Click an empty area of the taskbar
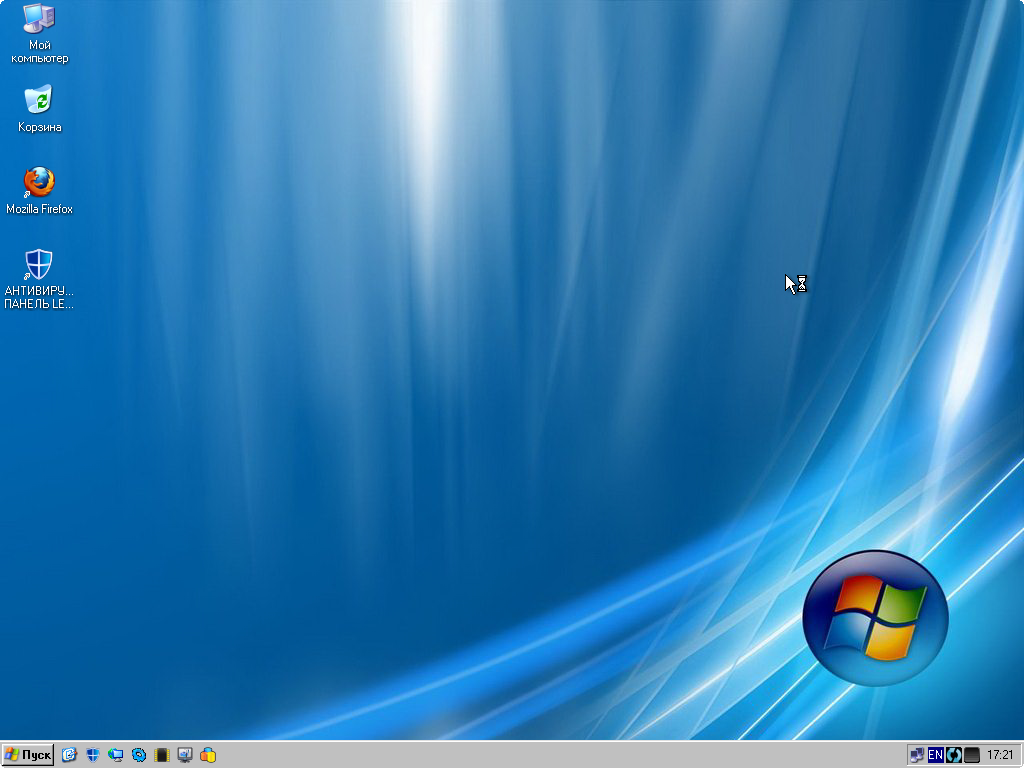This screenshot has width=1024, height=768. [x=550, y=755]
